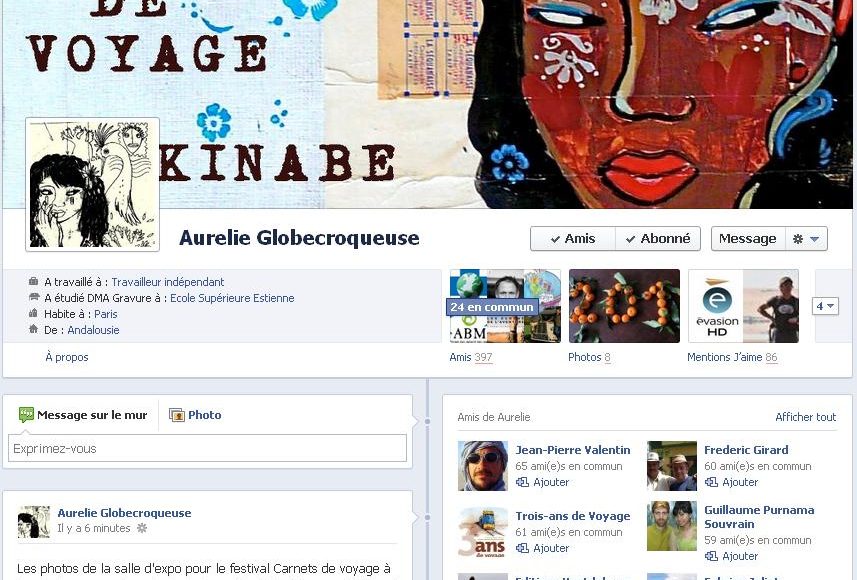Select the Message sur le mur tab
The width and height of the screenshot is (857, 580).
click(83, 415)
